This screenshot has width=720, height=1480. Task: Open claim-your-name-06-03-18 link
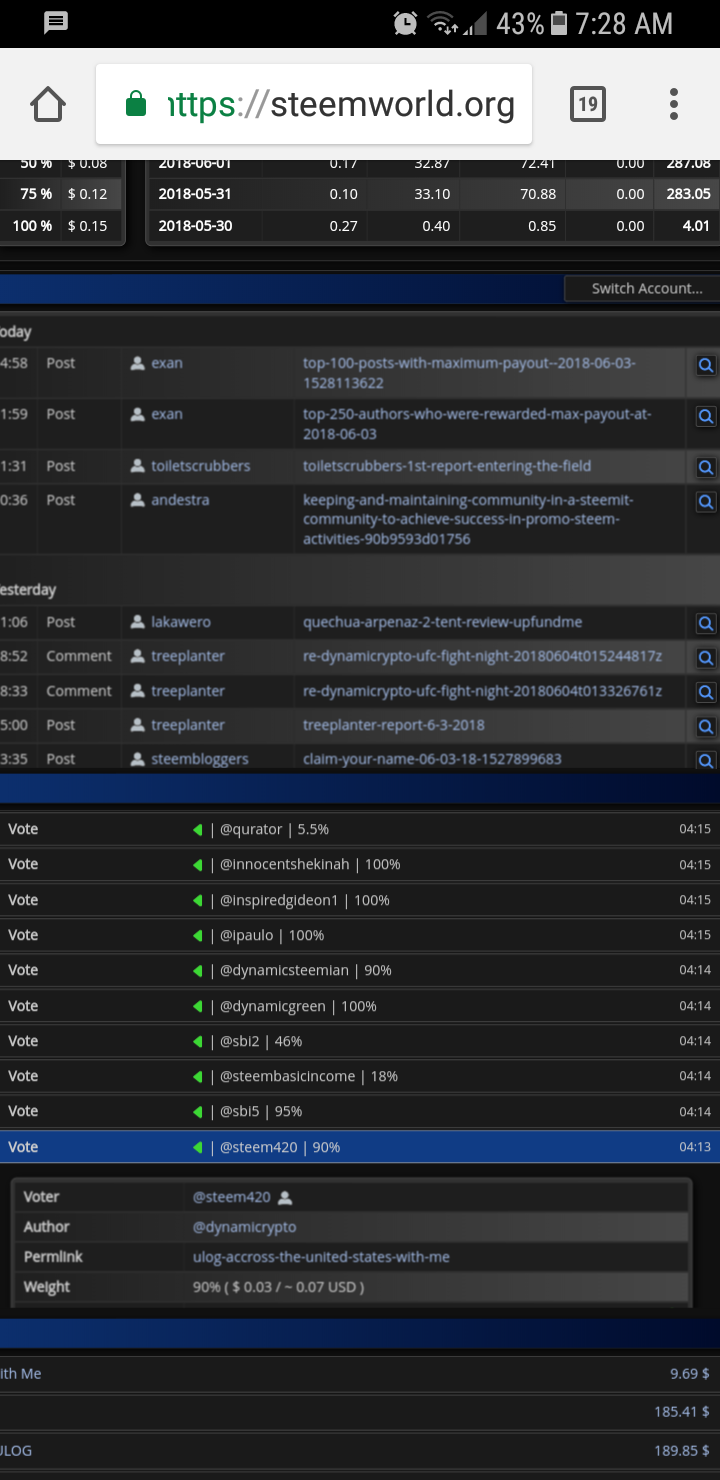tap(432, 759)
